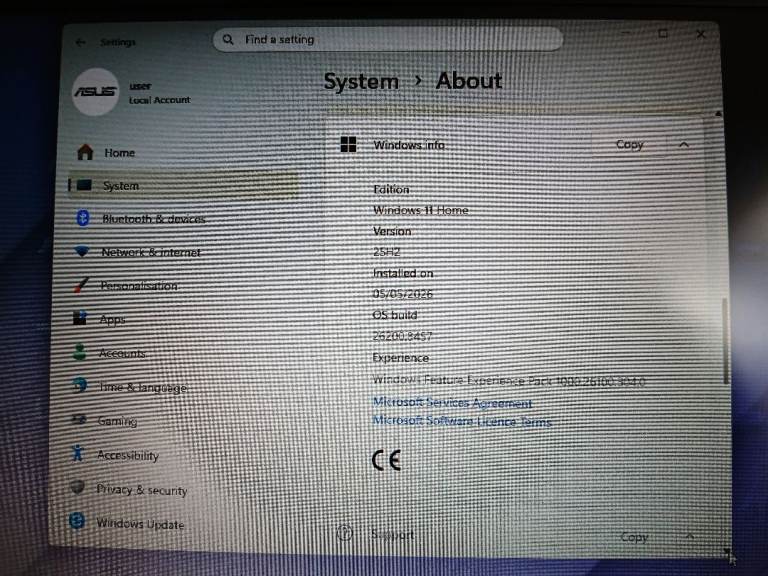The width and height of the screenshot is (768, 576).
Task: Click System in the breadcrumb
Action: (361, 81)
